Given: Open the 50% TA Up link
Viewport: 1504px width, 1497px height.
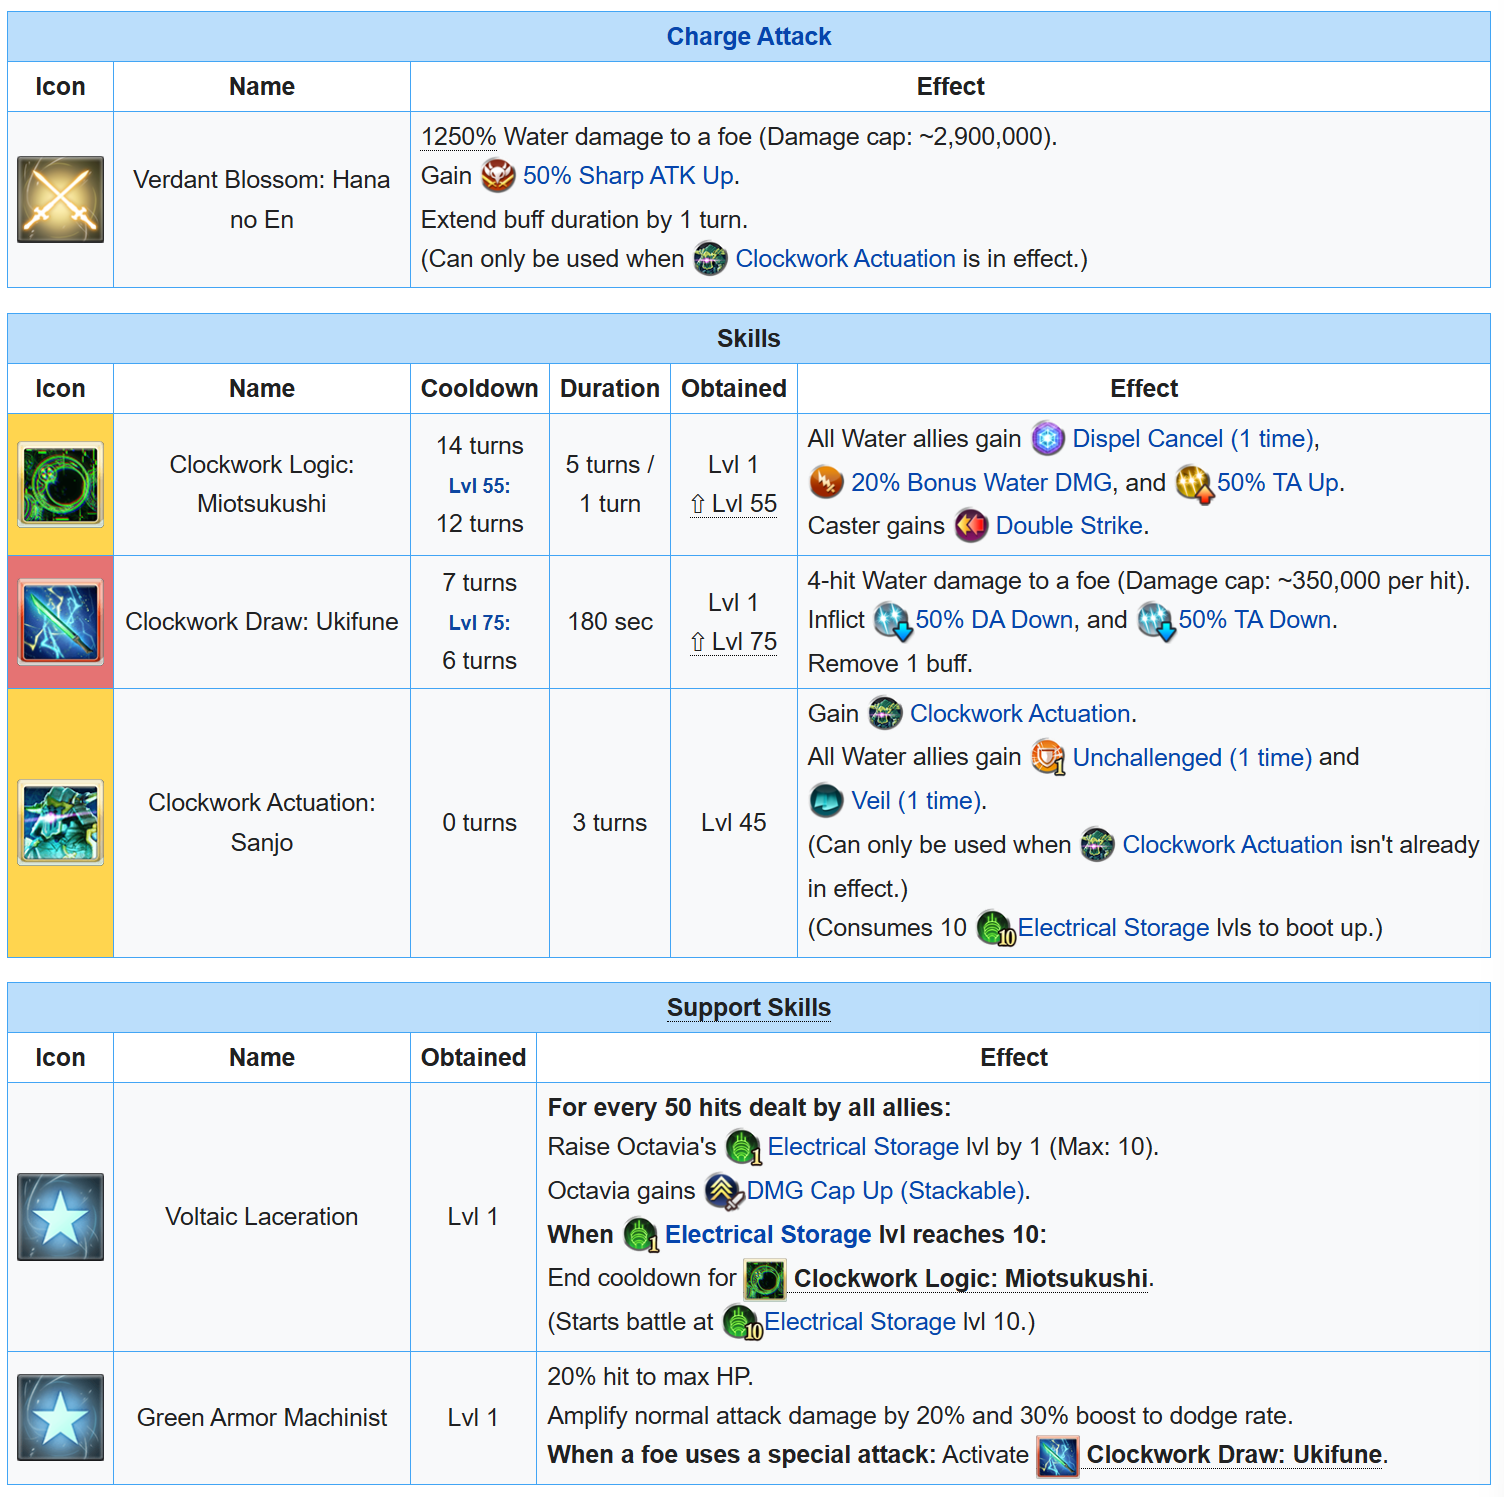Looking at the screenshot, I should click(1278, 483).
